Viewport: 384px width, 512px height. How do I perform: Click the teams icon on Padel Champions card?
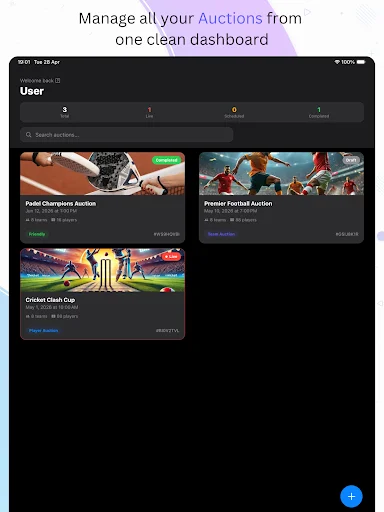[x=28, y=220]
